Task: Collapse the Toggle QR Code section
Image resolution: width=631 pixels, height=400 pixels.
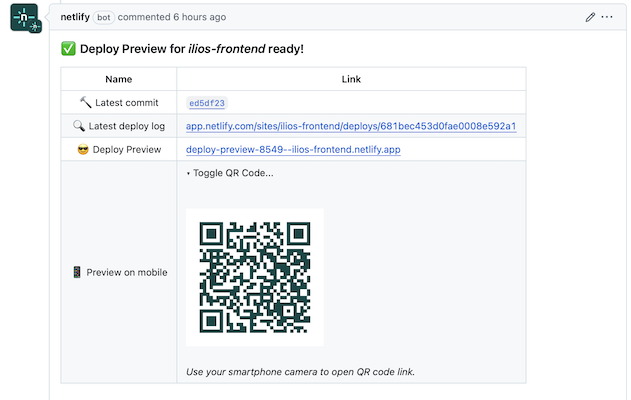Action: (230, 173)
